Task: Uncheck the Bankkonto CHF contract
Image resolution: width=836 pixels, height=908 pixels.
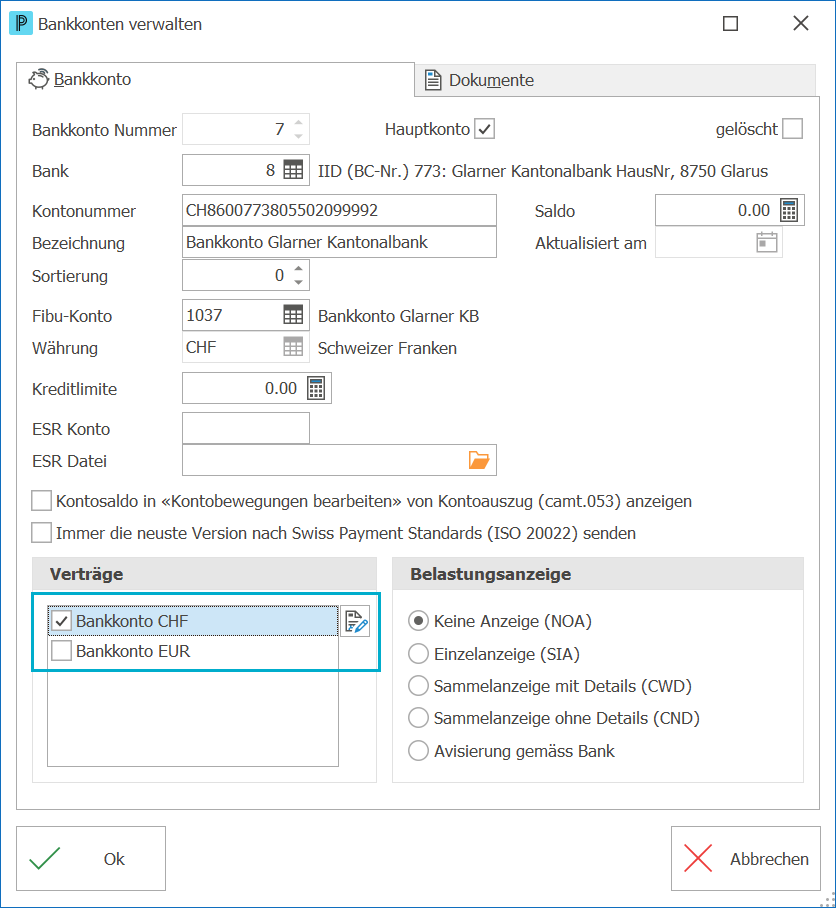Action: pos(61,621)
